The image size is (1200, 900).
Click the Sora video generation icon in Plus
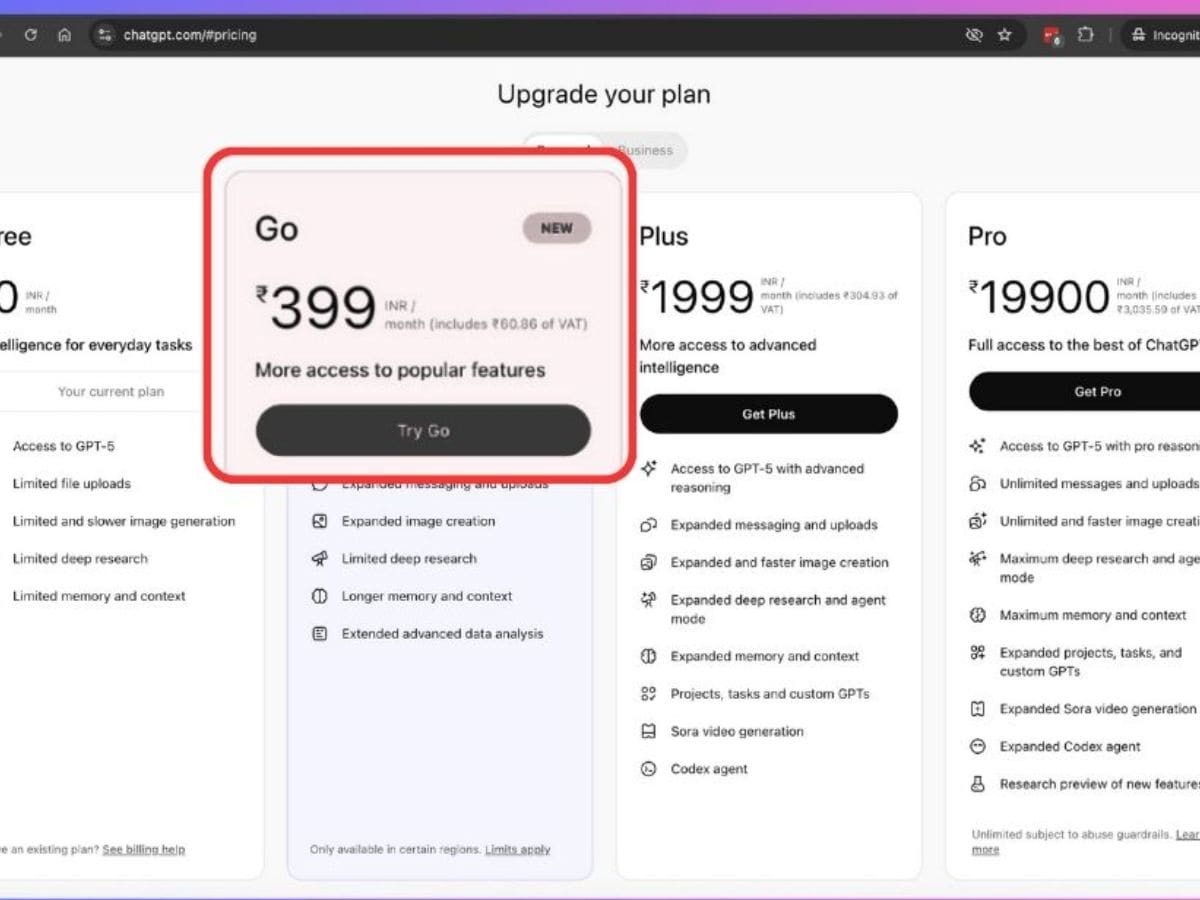[x=649, y=731]
